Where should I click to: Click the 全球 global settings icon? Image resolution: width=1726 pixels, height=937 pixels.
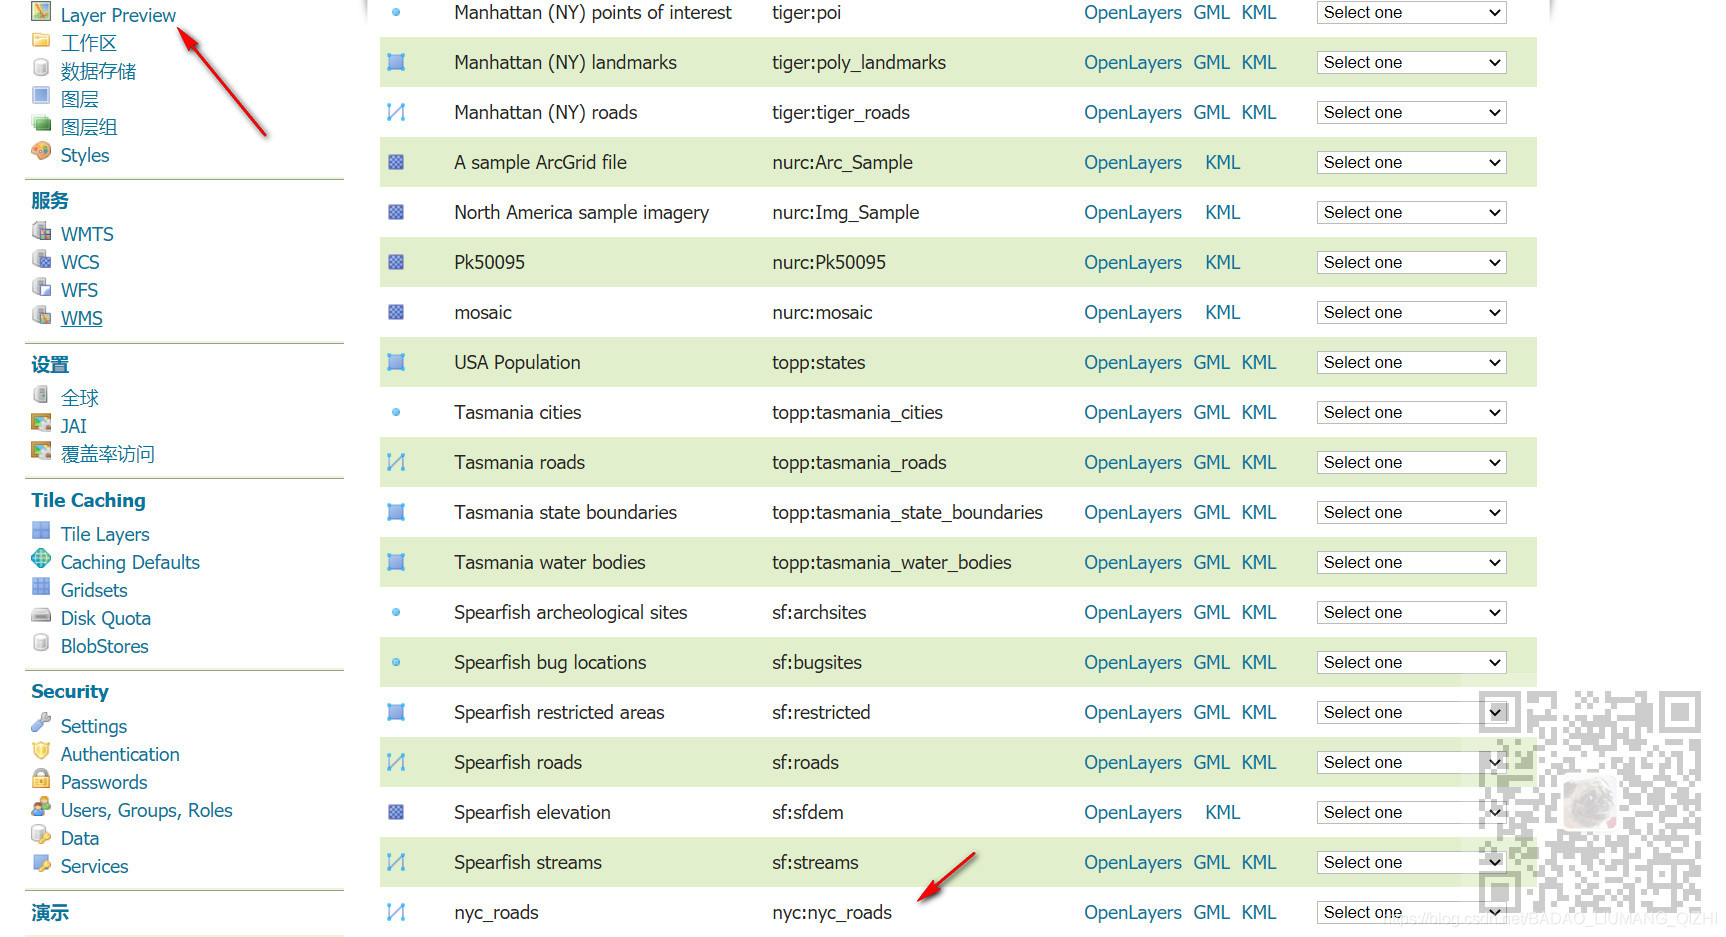41,395
